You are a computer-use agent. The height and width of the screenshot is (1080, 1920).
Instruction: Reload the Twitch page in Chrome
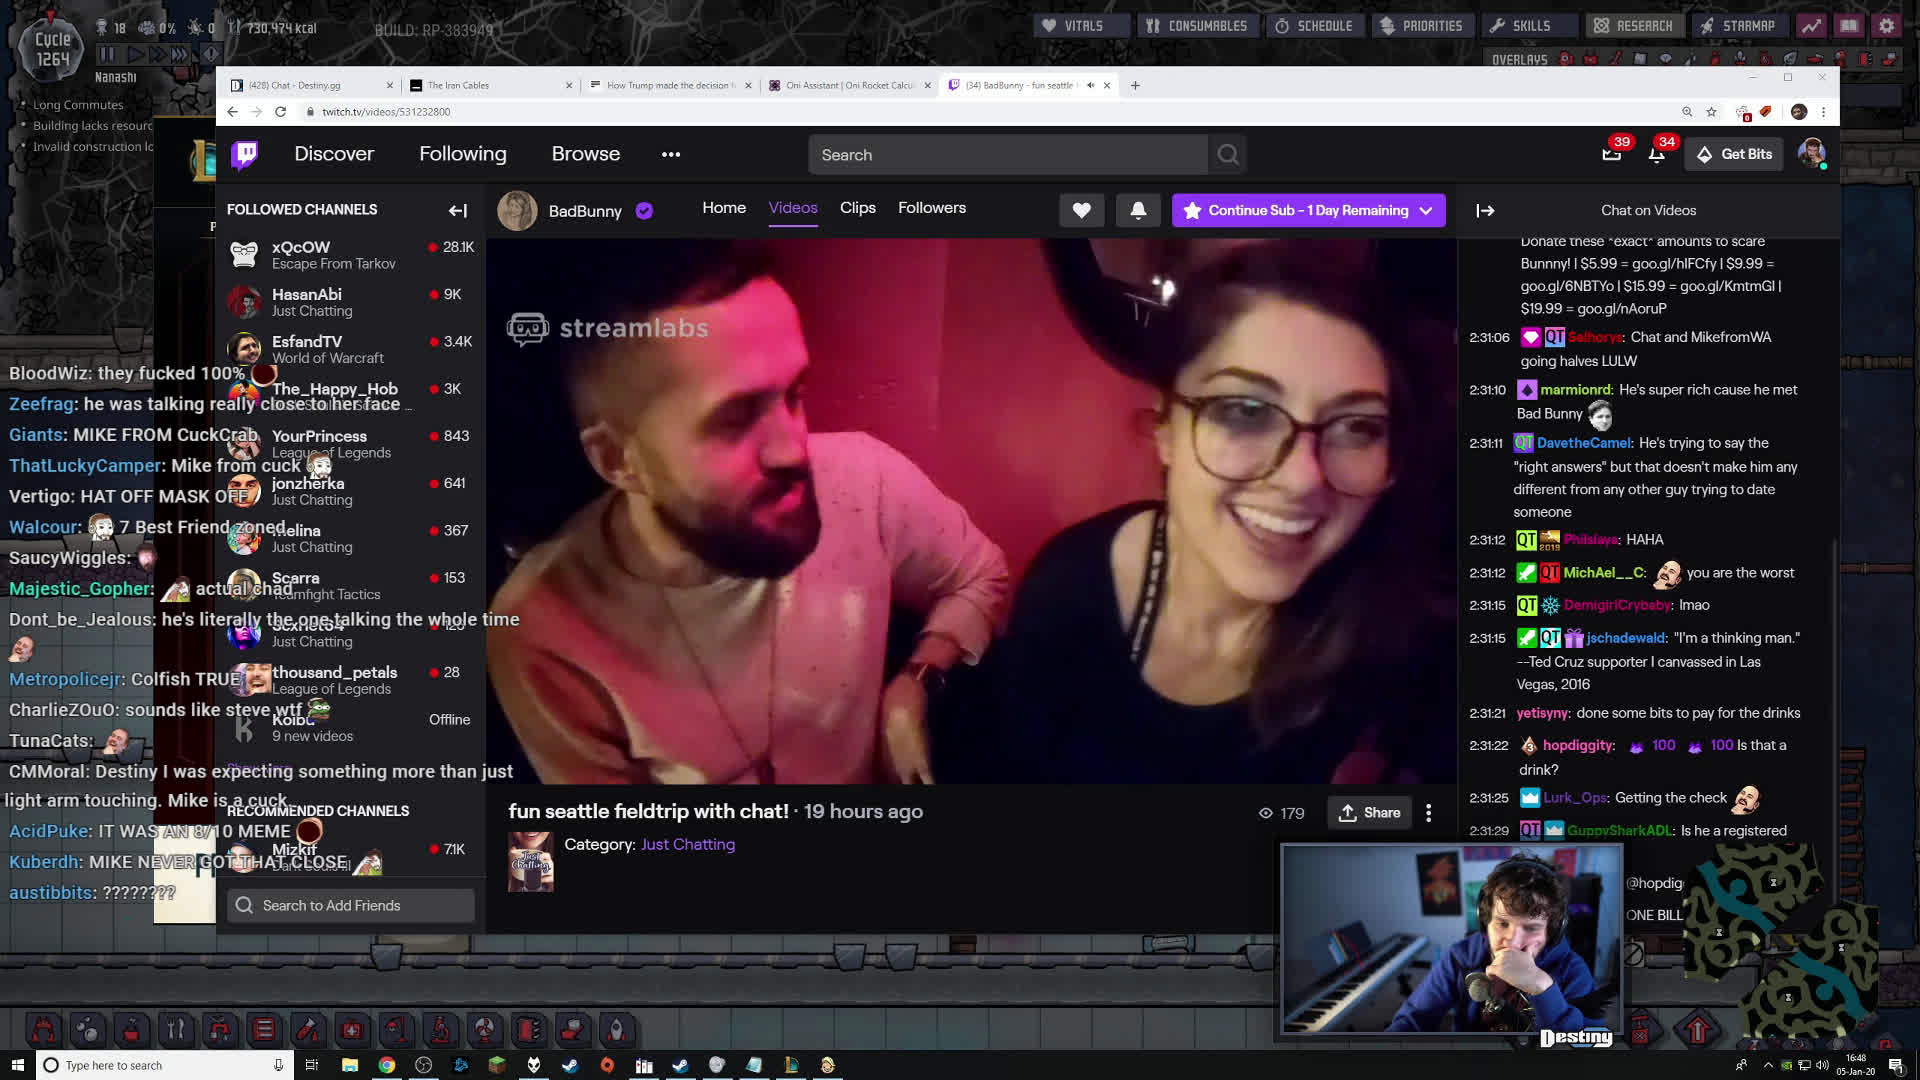tap(281, 112)
